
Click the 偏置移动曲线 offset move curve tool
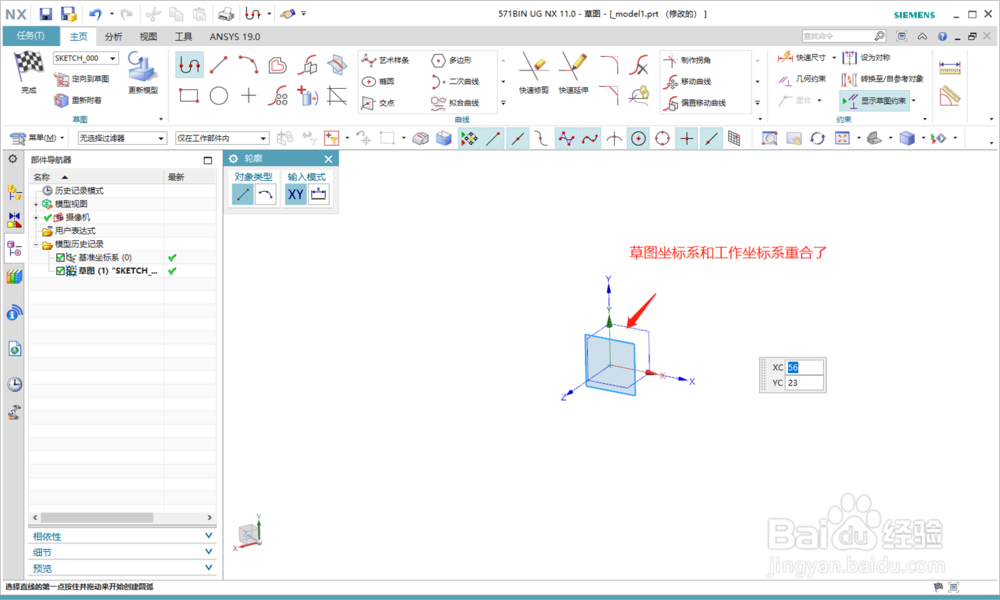[x=695, y=102]
